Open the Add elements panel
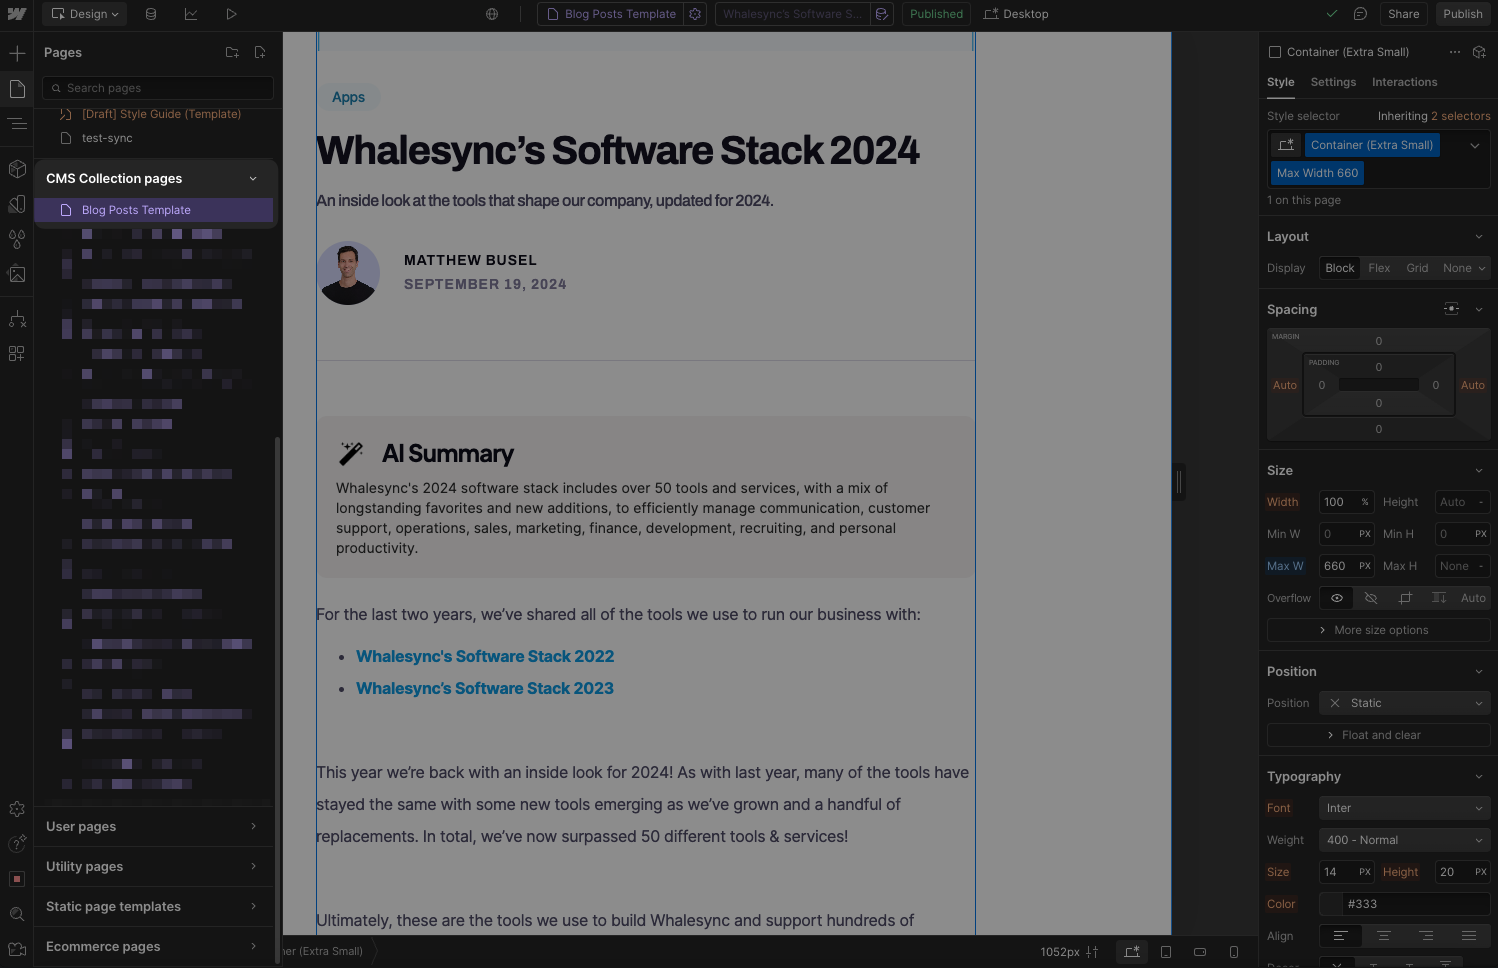This screenshot has width=1498, height=968. point(17,53)
